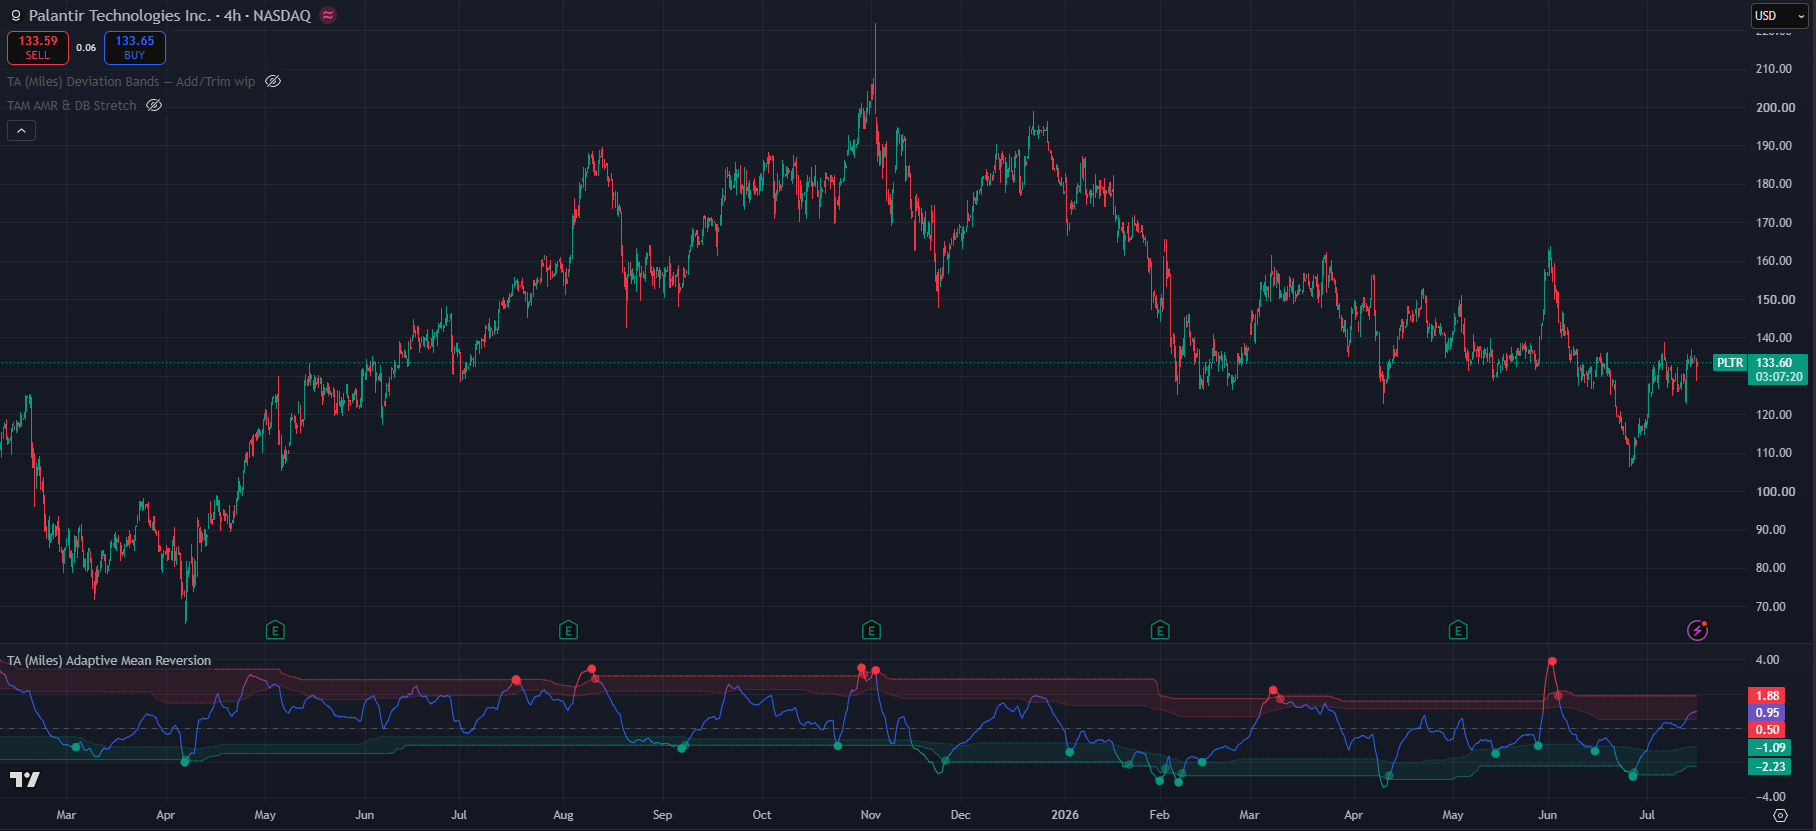Open chart settings gear icon

click(x=1780, y=815)
